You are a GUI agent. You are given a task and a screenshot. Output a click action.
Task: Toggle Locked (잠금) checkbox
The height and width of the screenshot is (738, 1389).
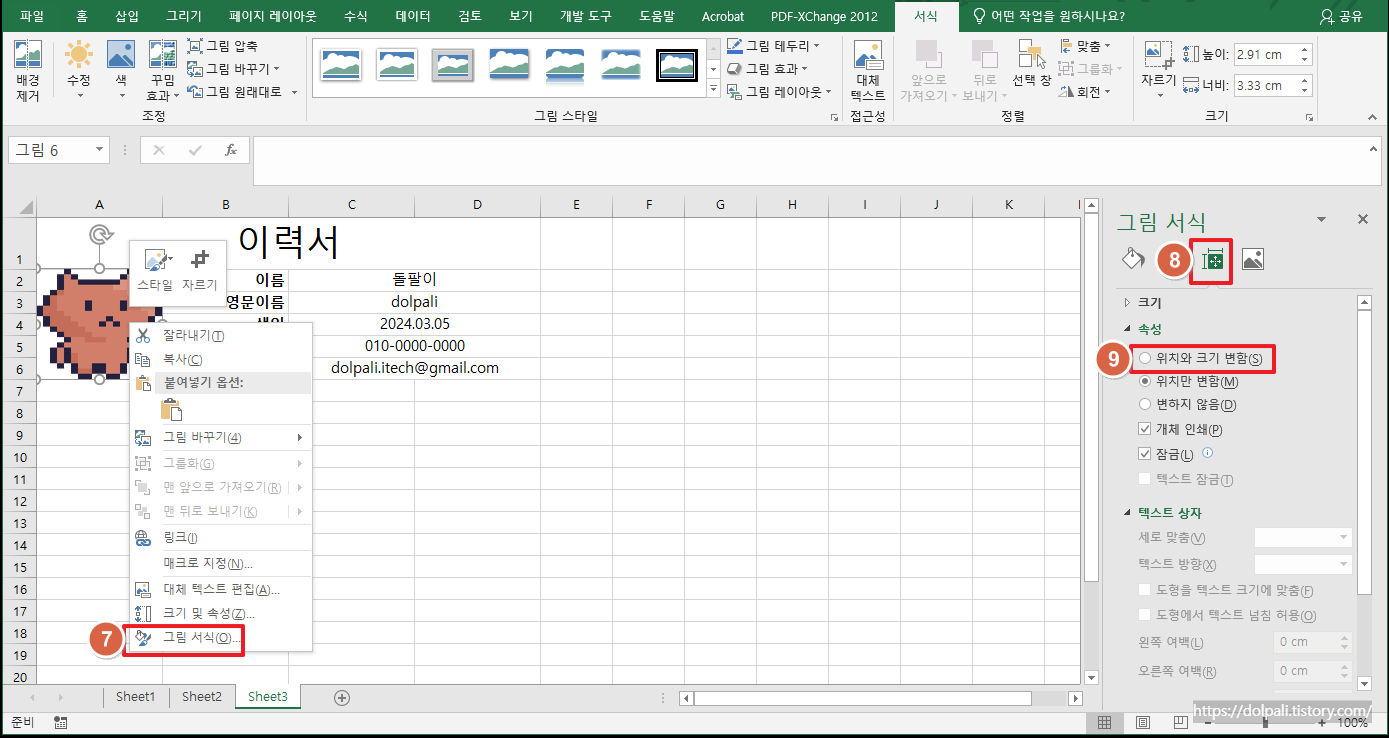pos(1145,453)
